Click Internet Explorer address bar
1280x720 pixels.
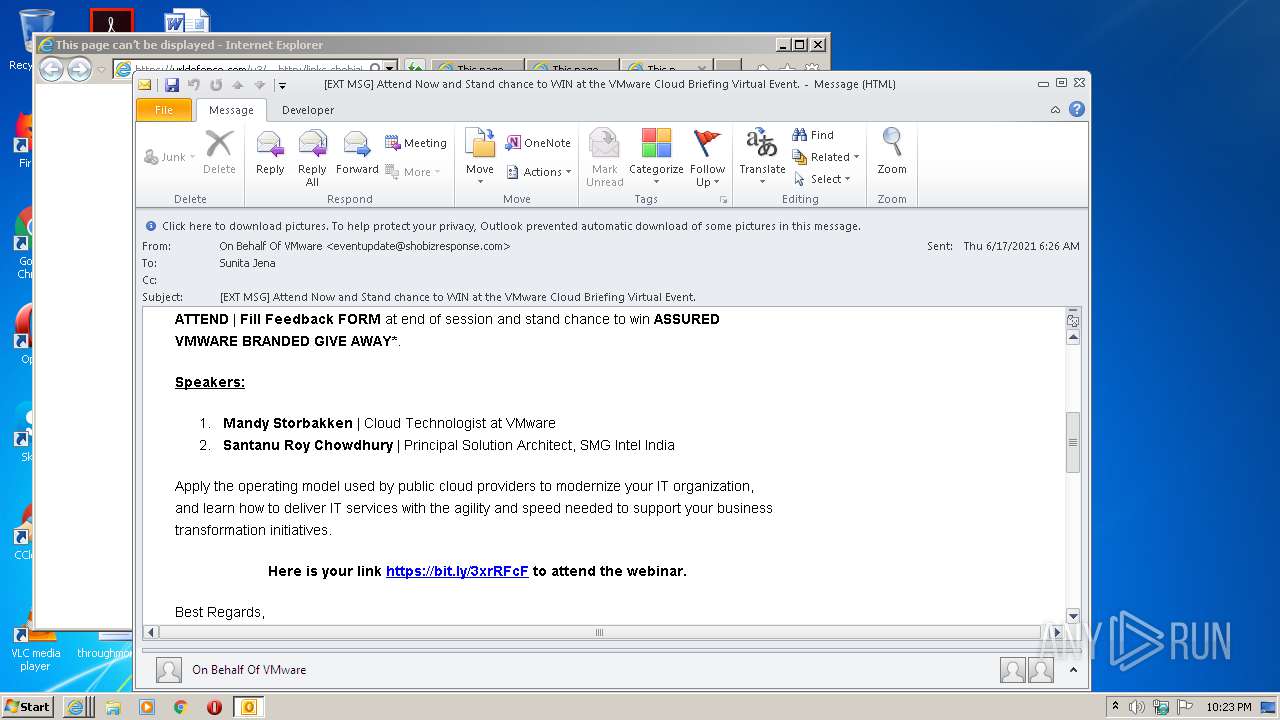[x=250, y=69]
